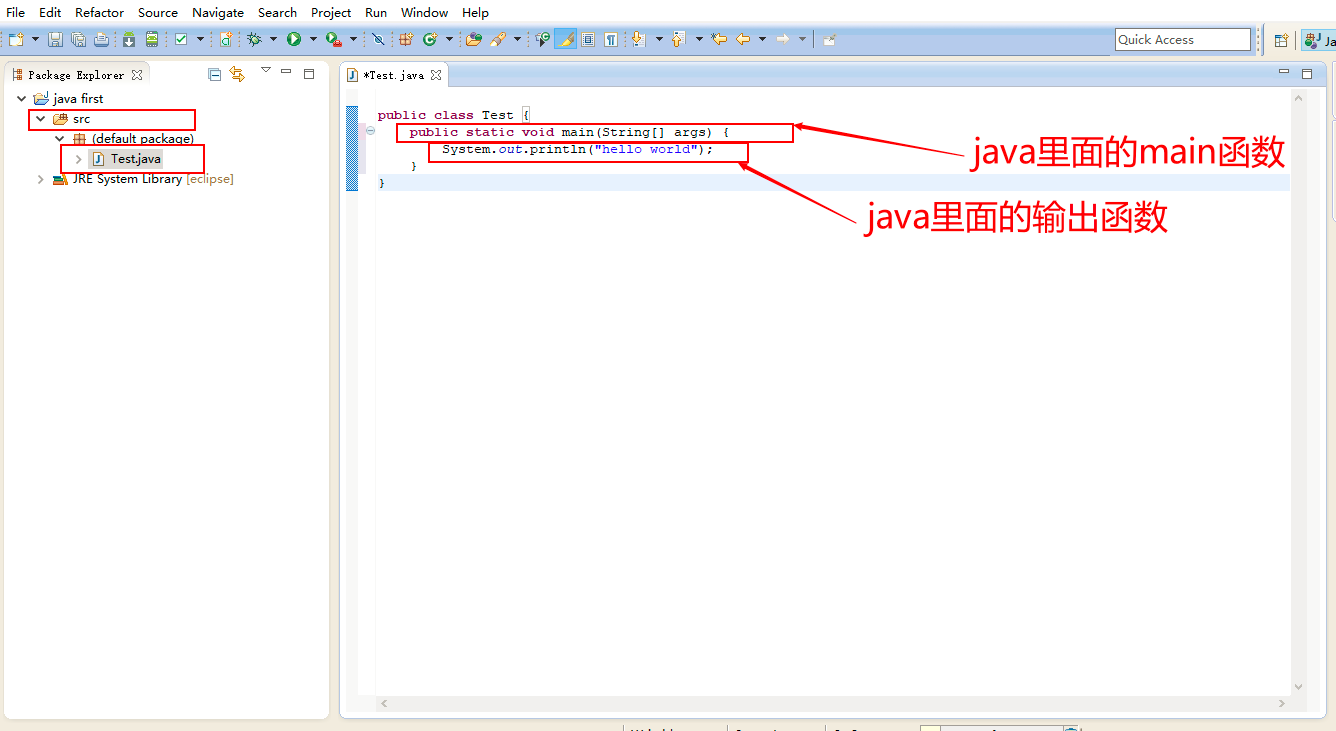The width and height of the screenshot is (1336, 731).
Task: Toggle Link with Editor in Package Explorer
Action: click(237, 74)
